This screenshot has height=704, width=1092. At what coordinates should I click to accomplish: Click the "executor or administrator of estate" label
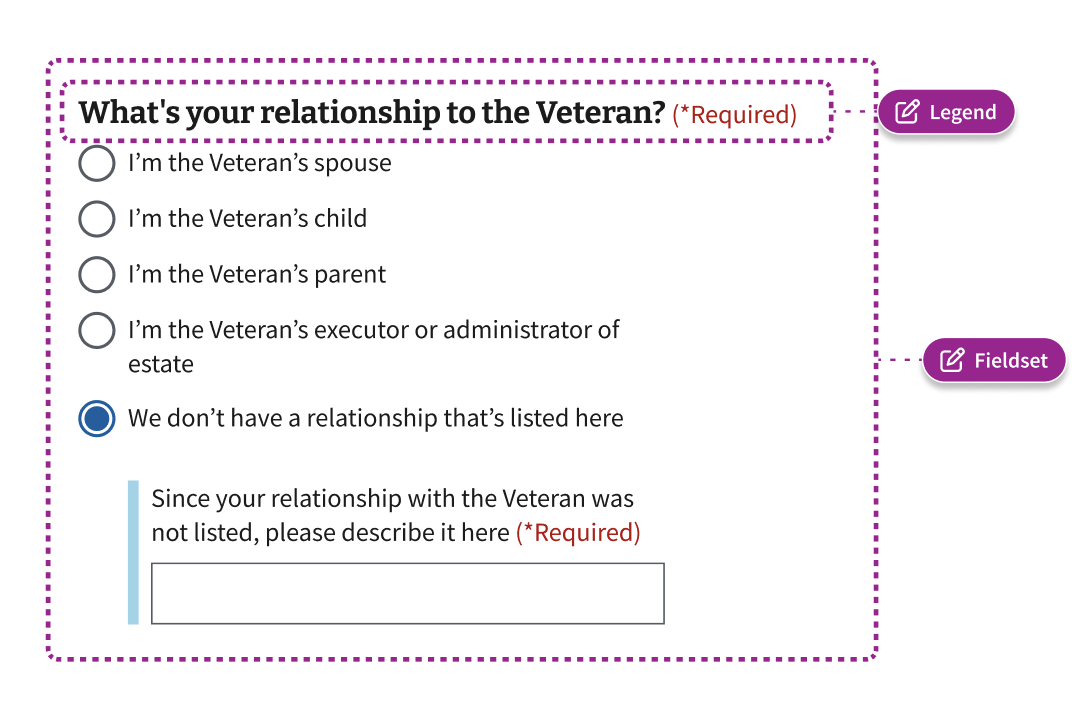click(373, 346)
